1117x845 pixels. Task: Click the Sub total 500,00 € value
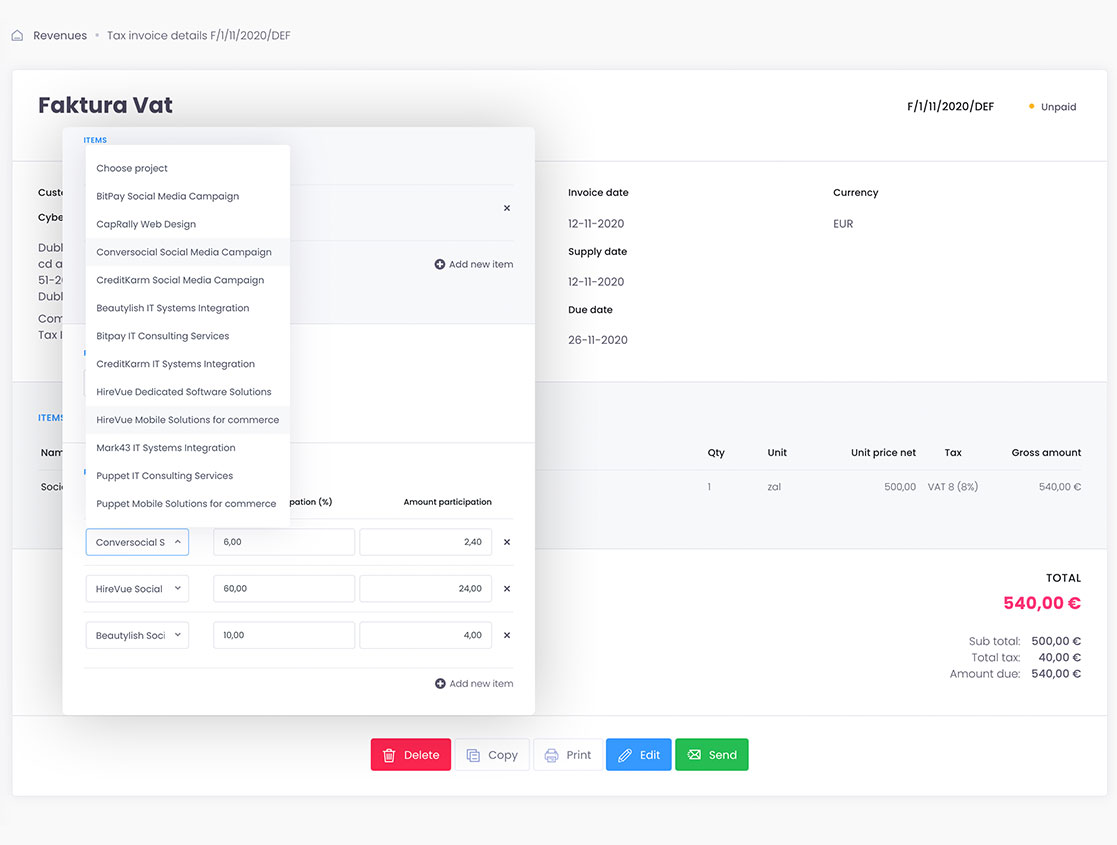coord(1056,641)
